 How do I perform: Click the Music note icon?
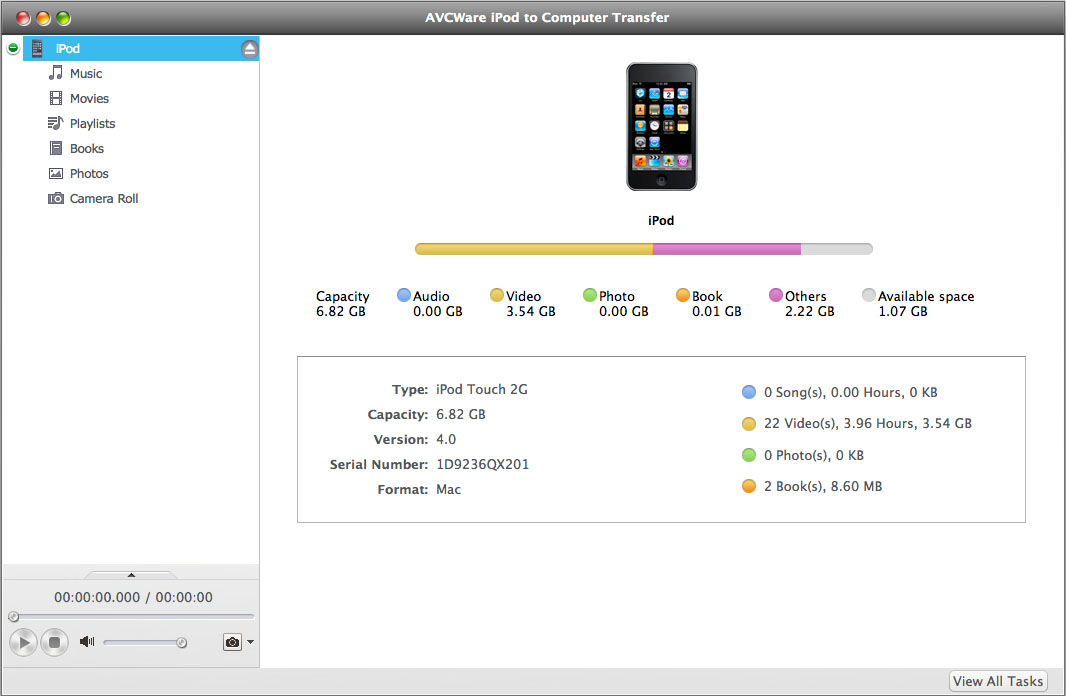(56, 73)
